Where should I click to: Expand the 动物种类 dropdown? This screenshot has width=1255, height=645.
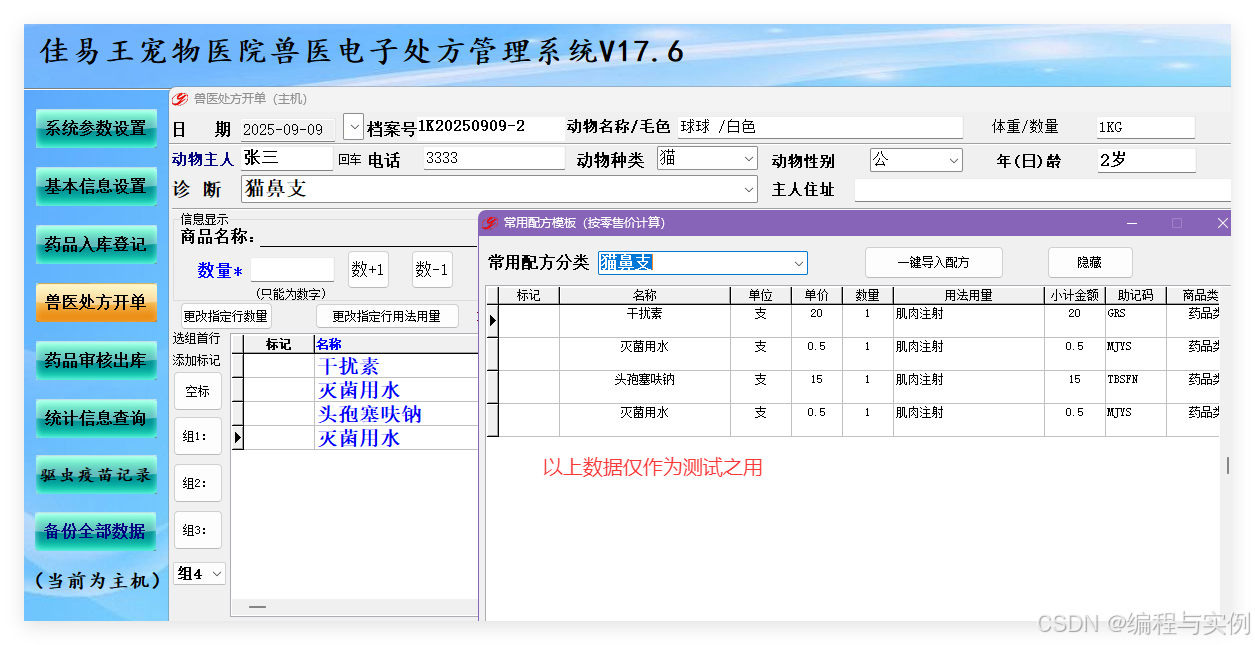pyautogui.click(x=749, y=159)
